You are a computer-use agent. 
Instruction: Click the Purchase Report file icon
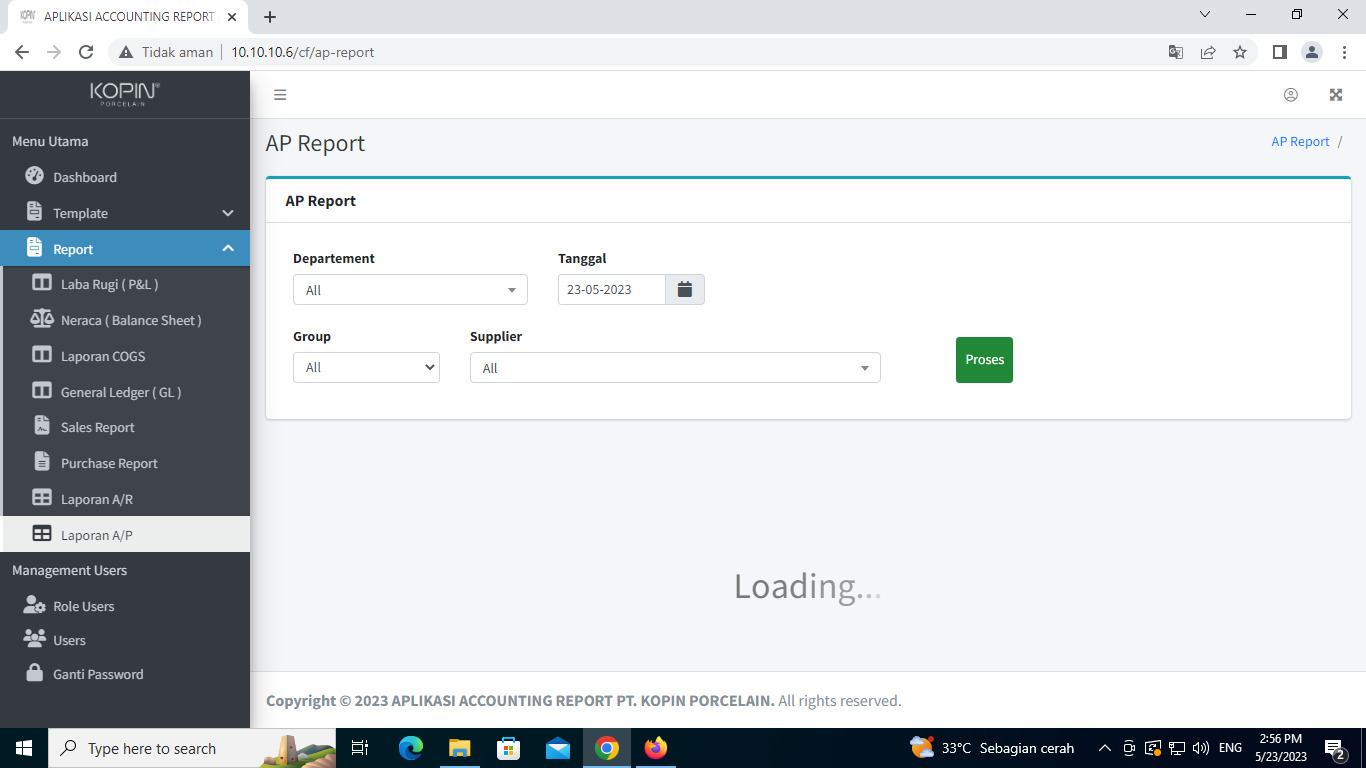tap(42, 462)
